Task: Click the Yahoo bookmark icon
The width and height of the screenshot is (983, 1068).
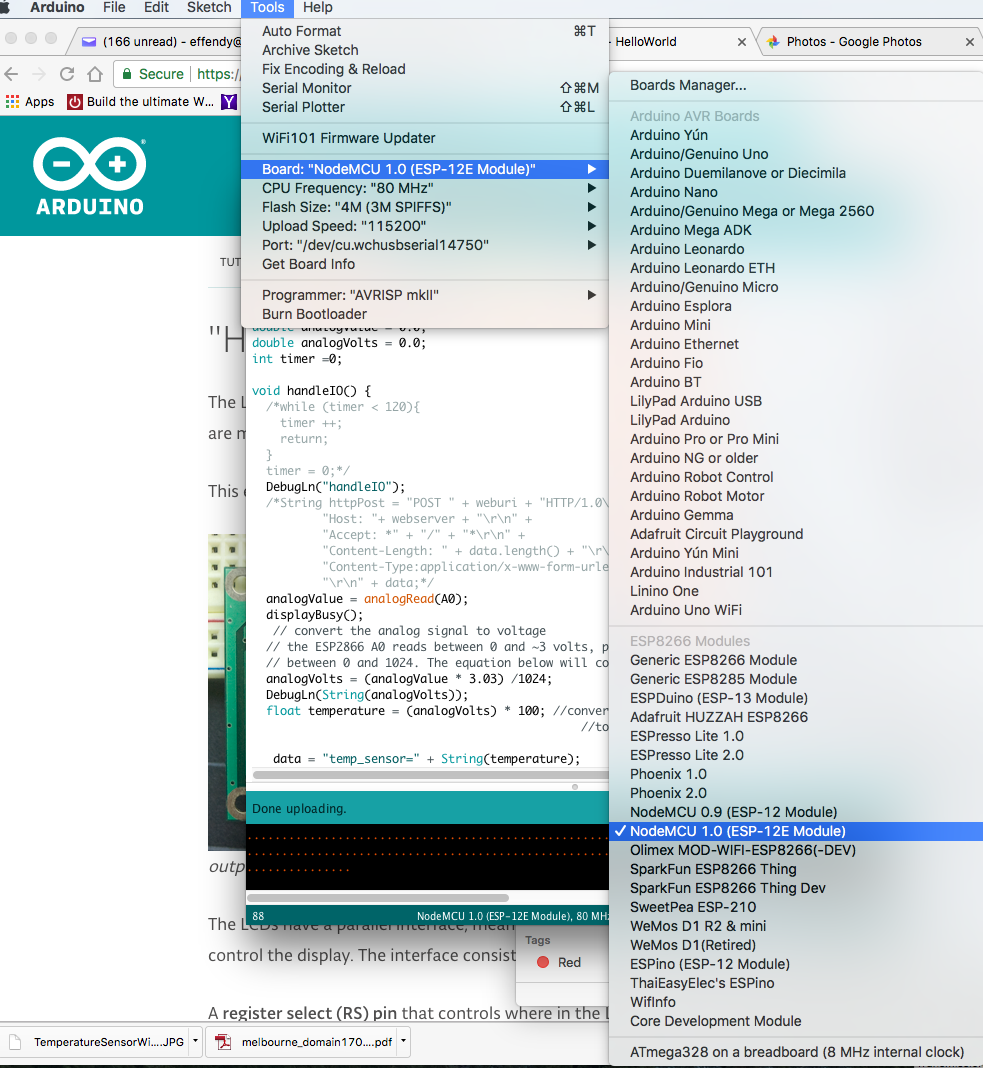Action: pos(227,101)
